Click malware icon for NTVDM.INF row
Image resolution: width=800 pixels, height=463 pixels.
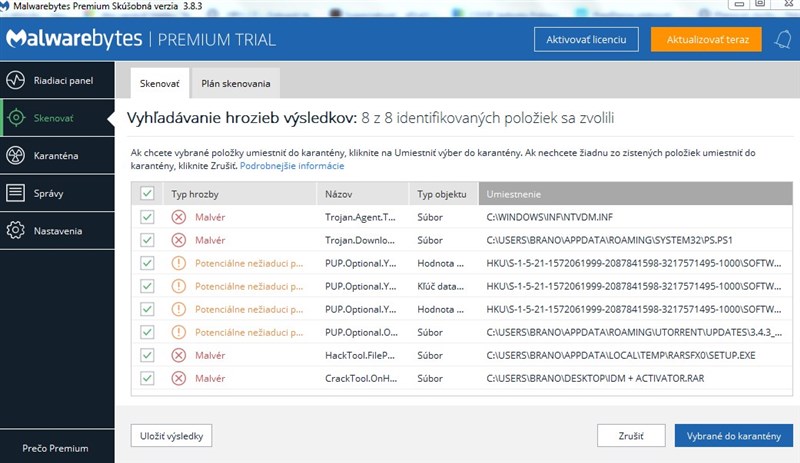click(x=178, y=217)
